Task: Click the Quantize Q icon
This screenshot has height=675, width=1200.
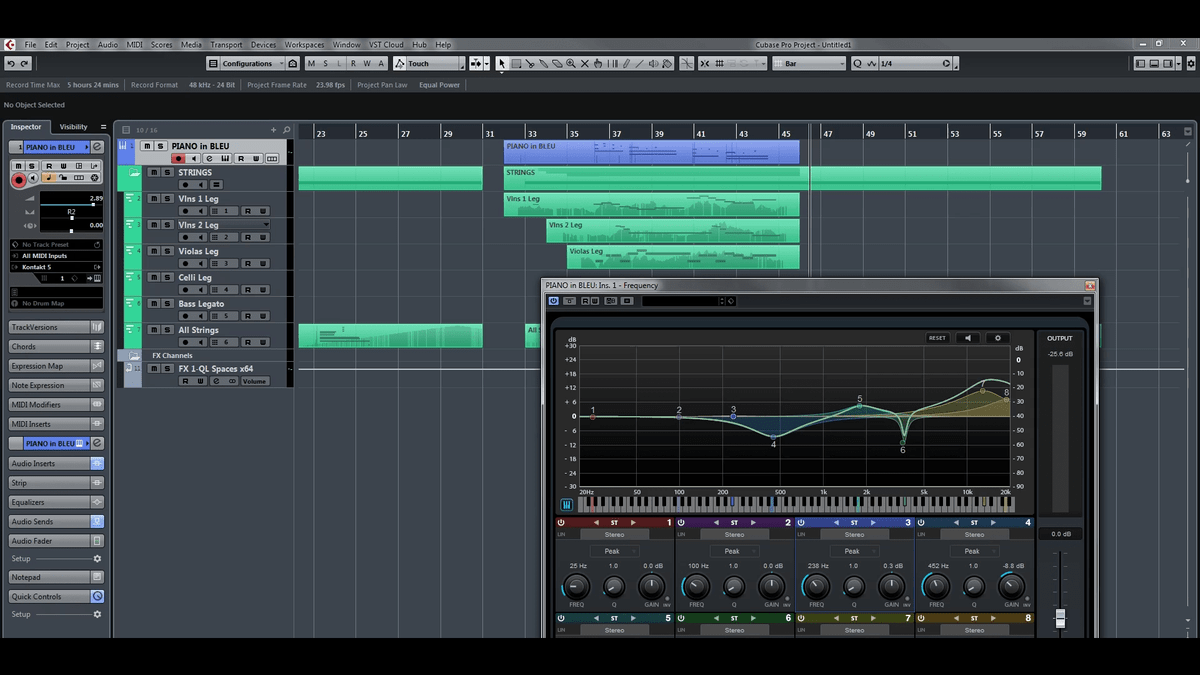Action: click(857, 63)
